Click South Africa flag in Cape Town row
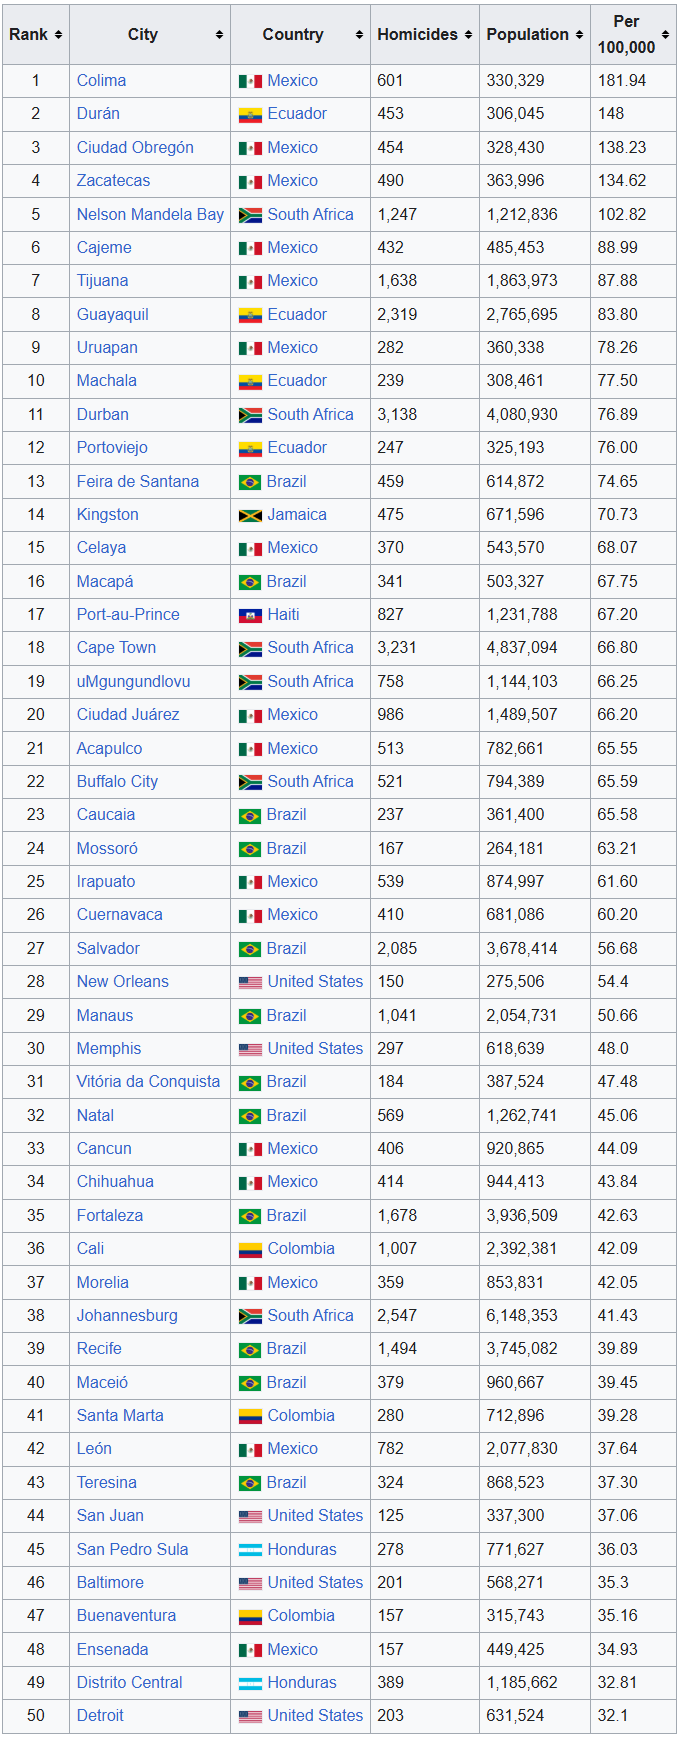Viewport: 680px width, 1739px height. pos(250,648)
